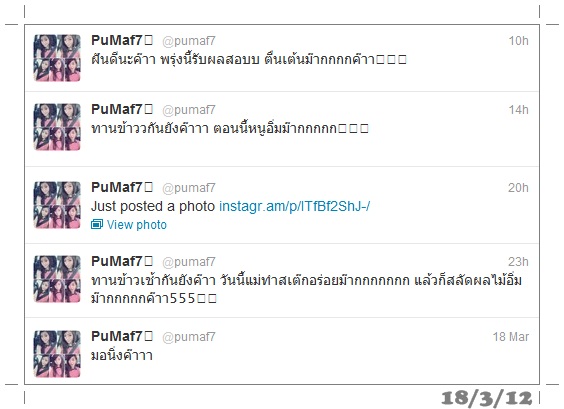Open the 14h timestamp permalink

518,109
